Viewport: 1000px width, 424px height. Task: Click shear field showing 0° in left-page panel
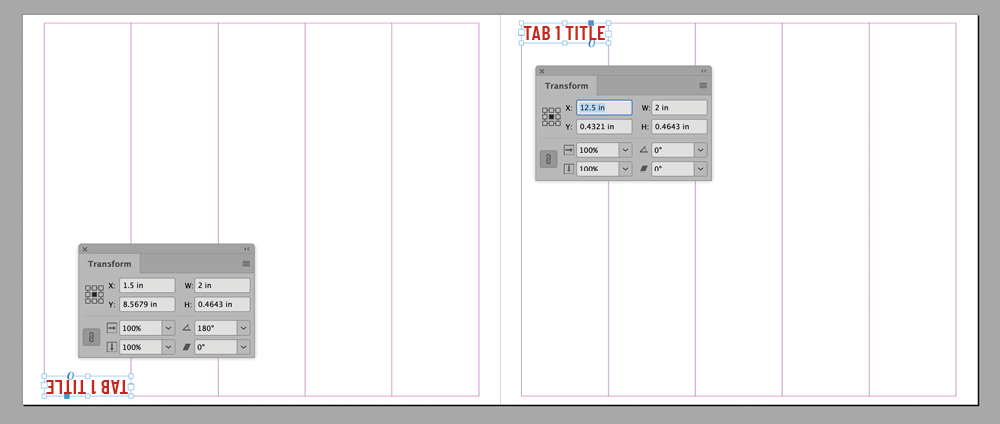[x=216, y=347]
